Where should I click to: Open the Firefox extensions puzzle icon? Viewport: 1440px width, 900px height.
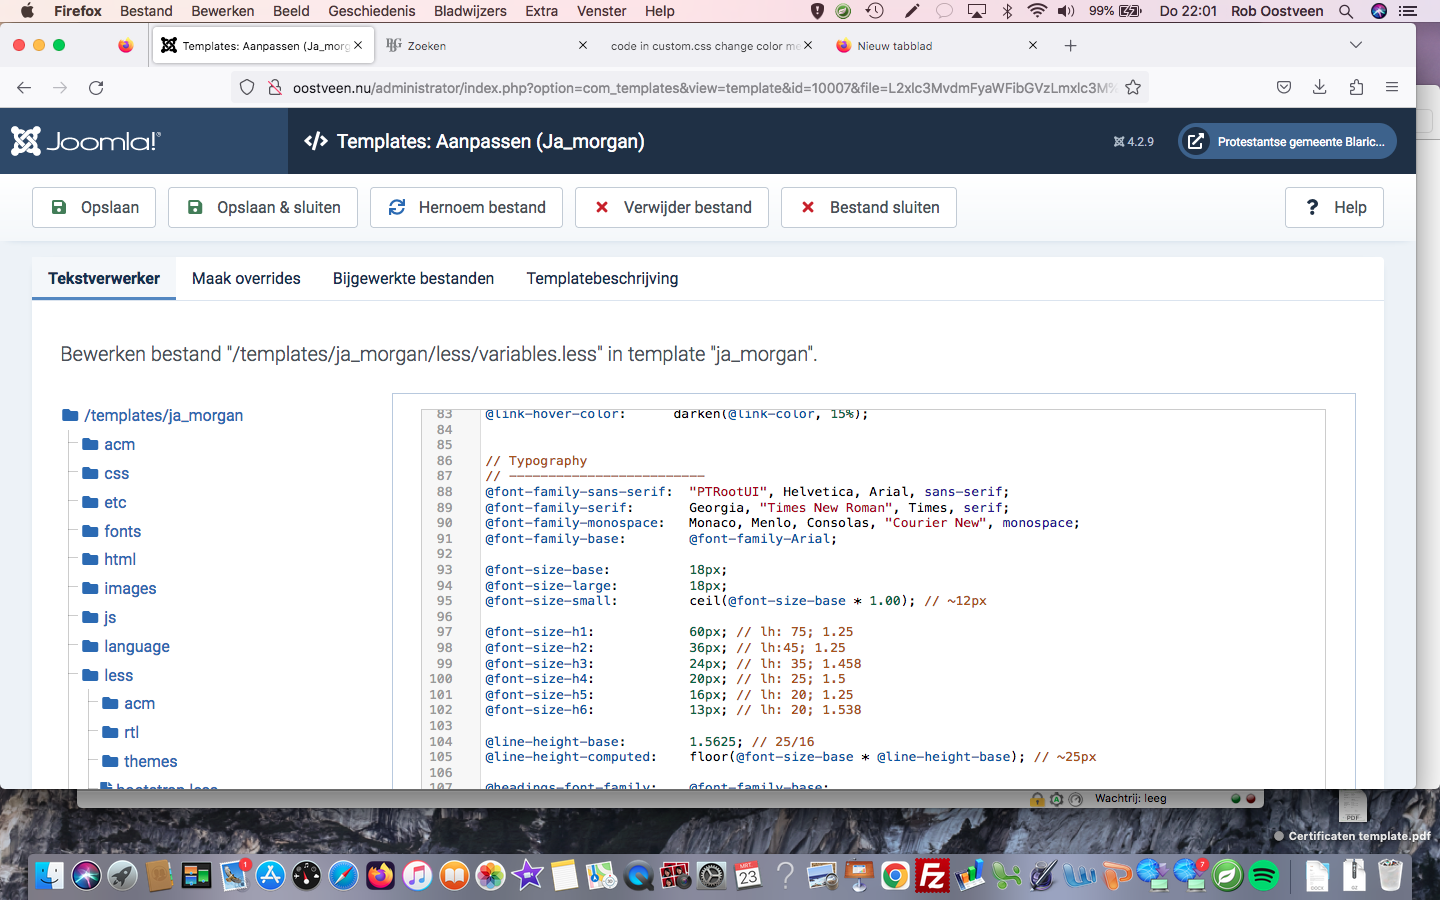1356,88
